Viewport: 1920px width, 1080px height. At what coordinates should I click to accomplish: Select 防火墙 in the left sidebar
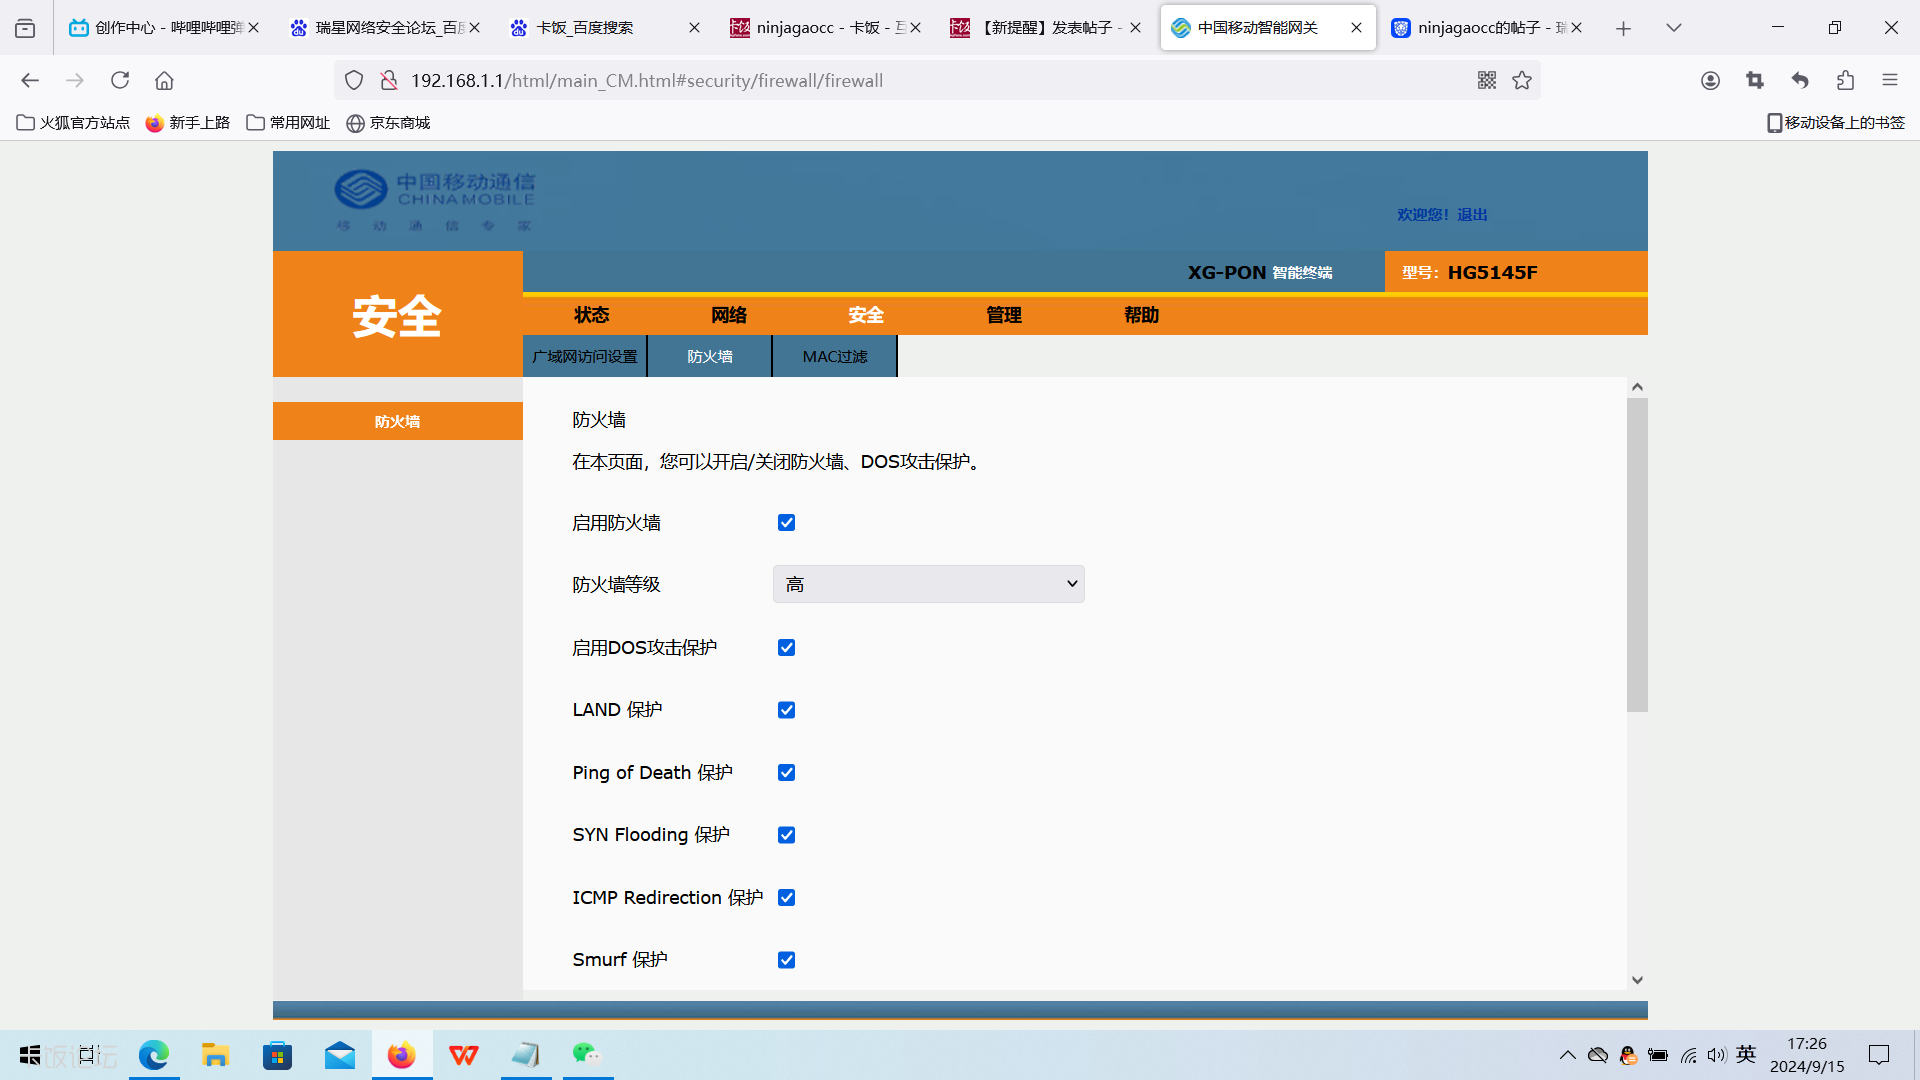click(x=398, y=421)
